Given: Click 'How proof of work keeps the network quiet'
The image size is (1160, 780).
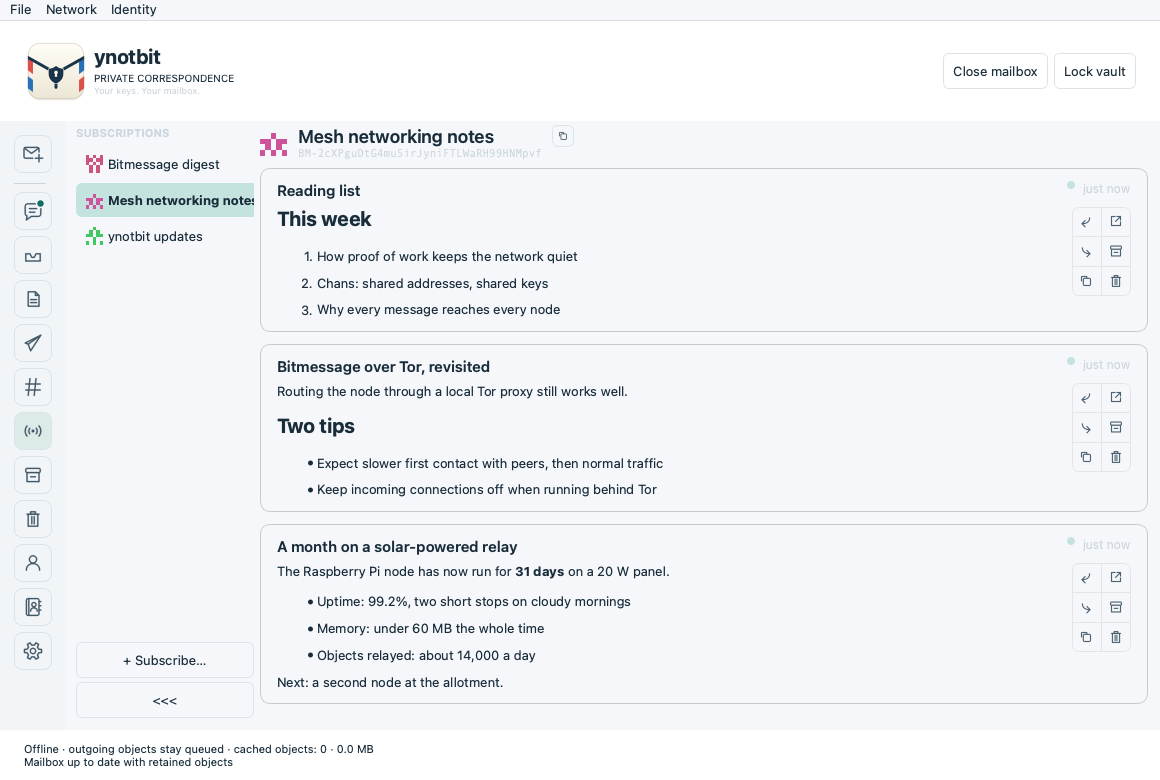Looking at the screenshot, I should click(x=447, y=256).
